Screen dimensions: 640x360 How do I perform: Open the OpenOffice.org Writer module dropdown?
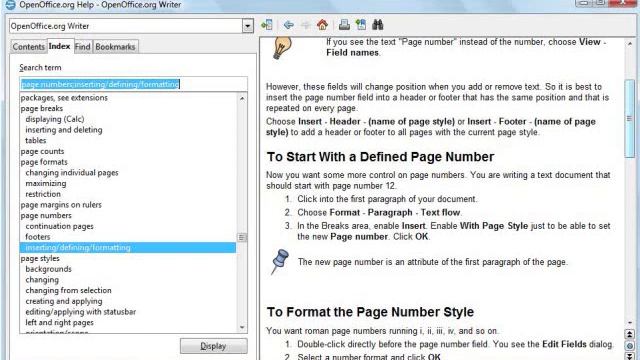[x=247, y=26]
